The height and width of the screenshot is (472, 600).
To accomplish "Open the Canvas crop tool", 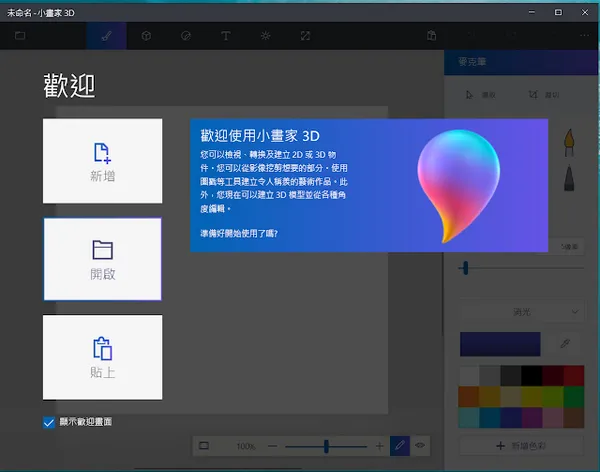I will (x=305, y=36).
